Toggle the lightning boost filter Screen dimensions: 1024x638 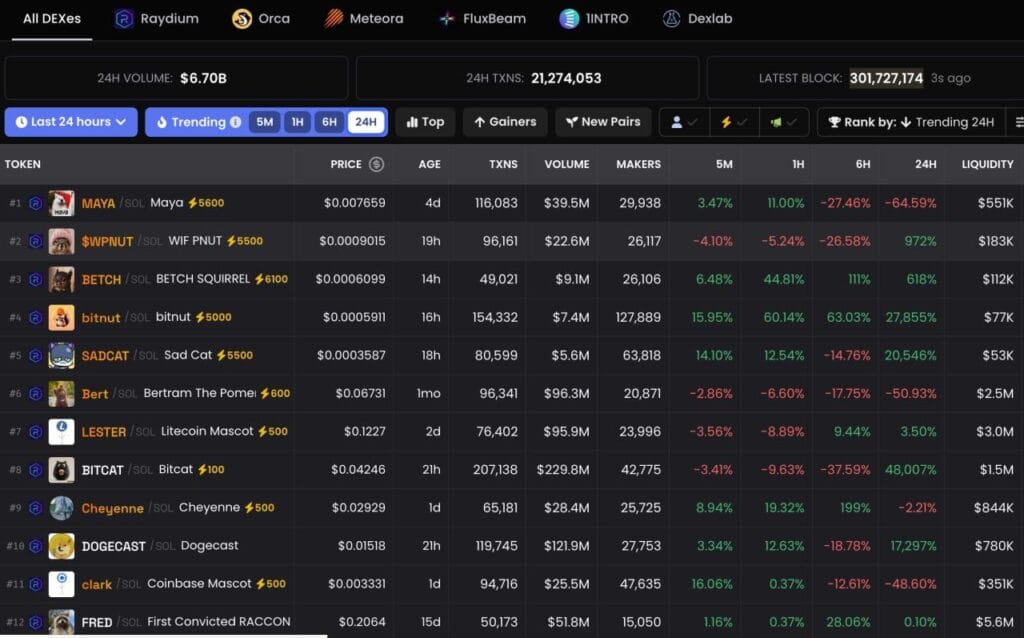pos(734,122)
